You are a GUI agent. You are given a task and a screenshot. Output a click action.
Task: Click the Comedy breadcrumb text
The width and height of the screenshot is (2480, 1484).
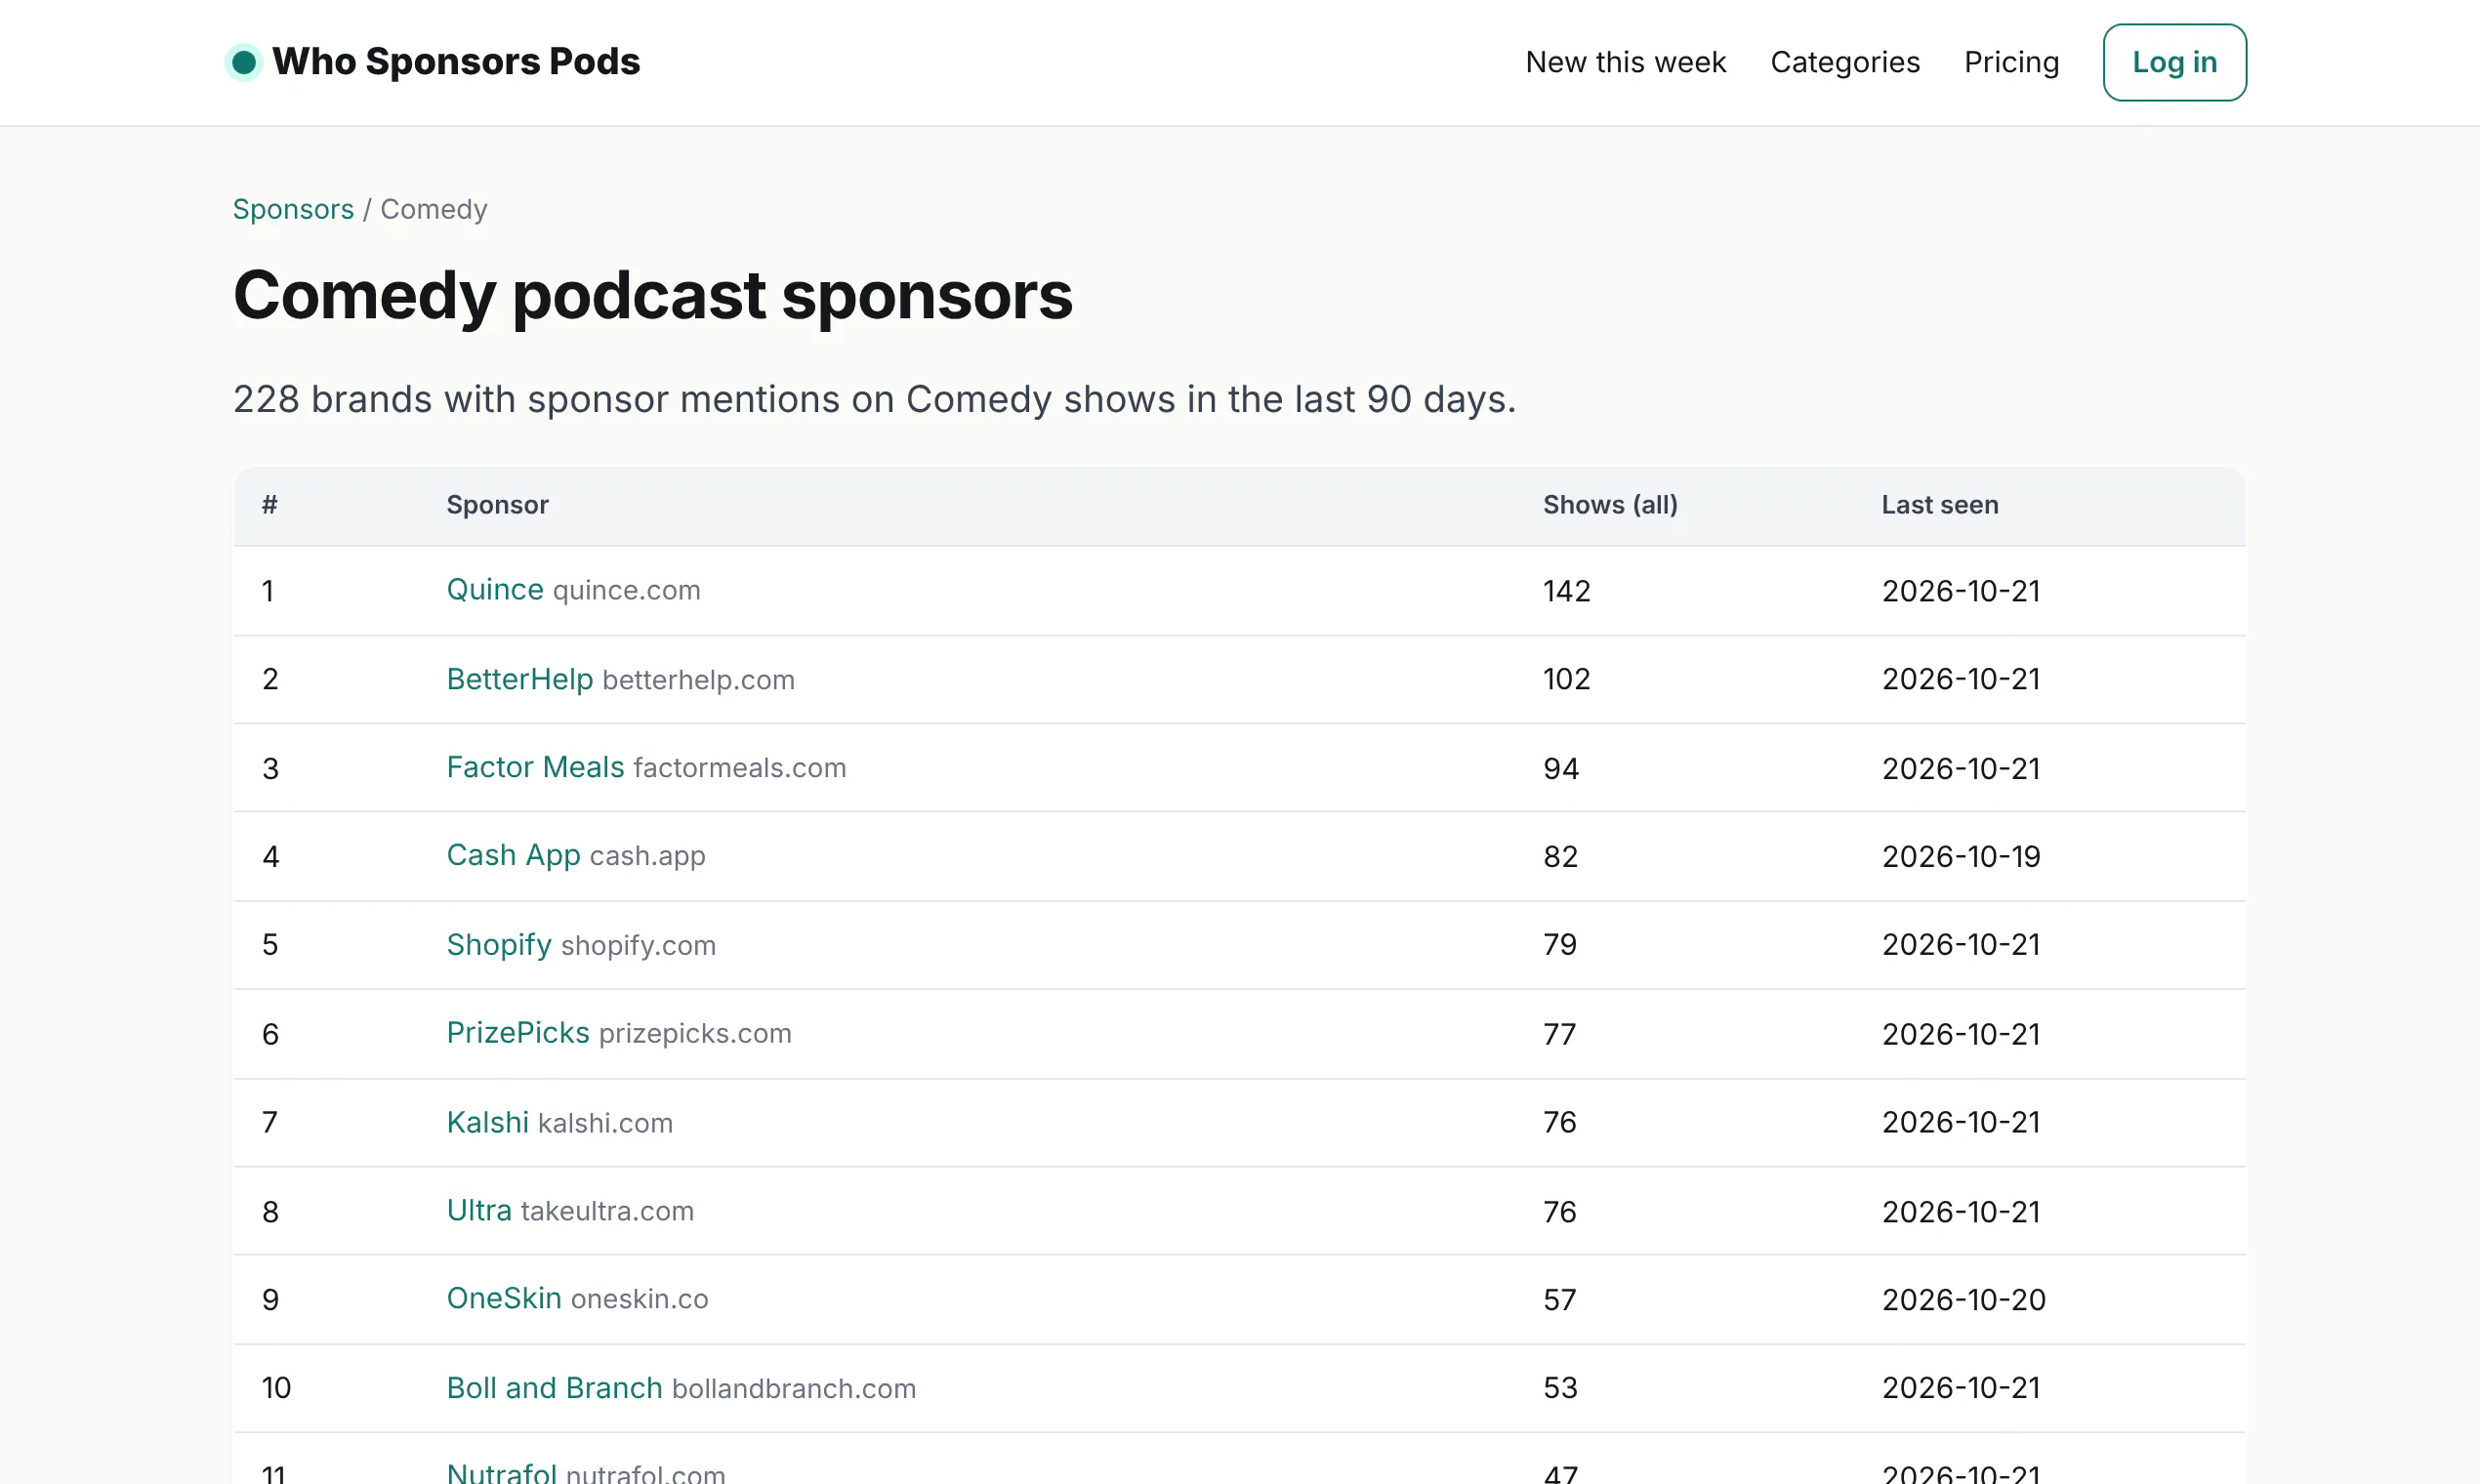(434, 209)
